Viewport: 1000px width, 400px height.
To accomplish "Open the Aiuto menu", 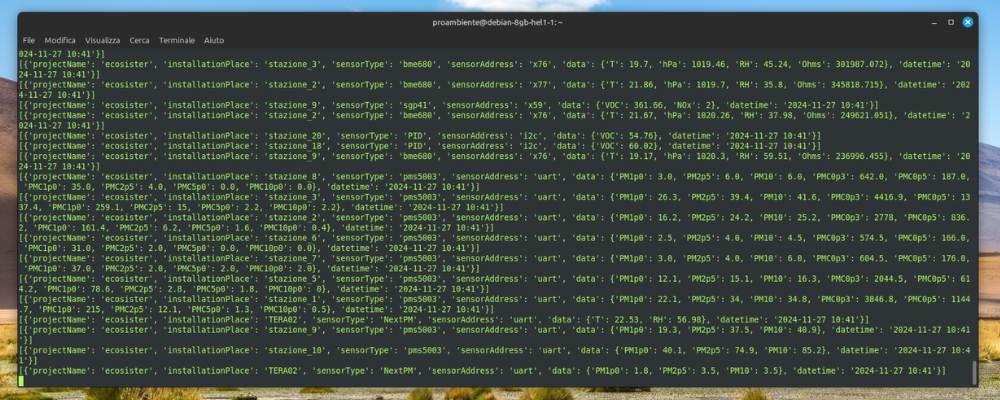I will click(x=214, y=40).
